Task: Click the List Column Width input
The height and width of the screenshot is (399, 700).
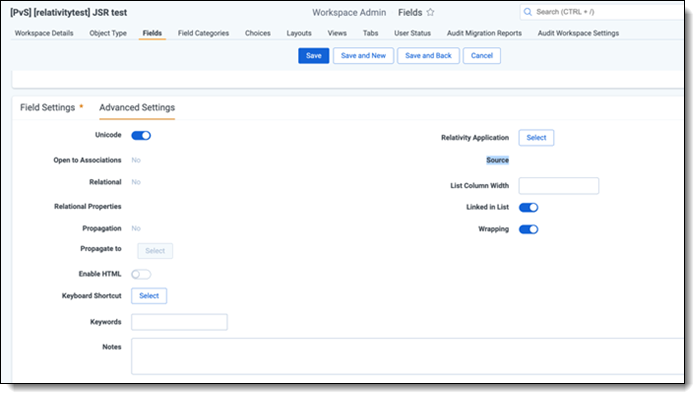Action: click(x=558, y=186)
